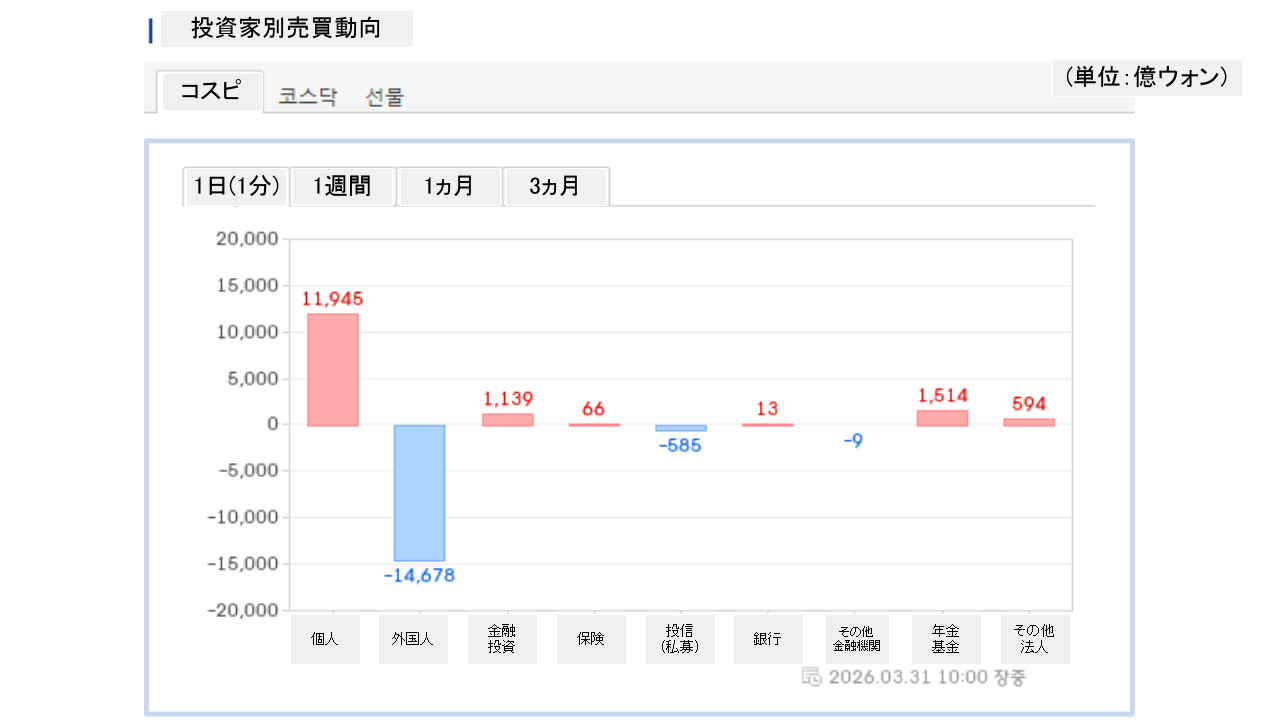Click the 個人 category label
This screenshot has width=1280, height=720.
tap(325, 639)
